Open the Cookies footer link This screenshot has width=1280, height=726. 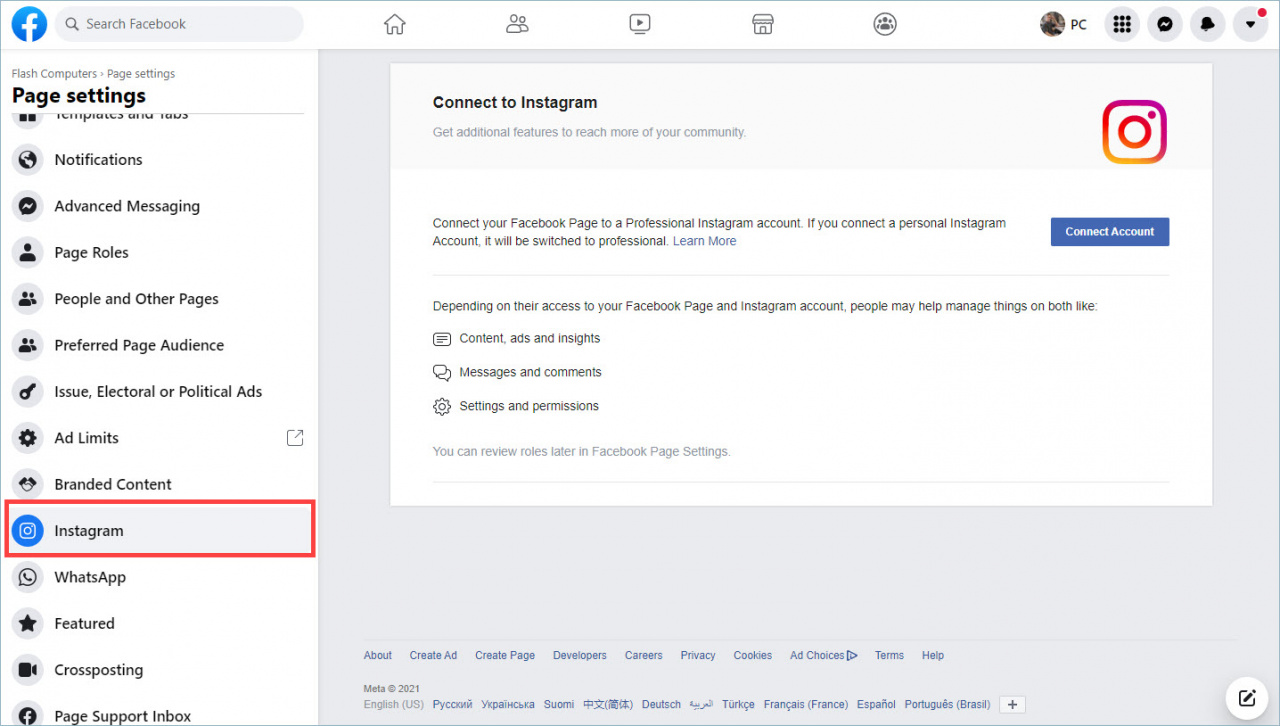(753, 656)
